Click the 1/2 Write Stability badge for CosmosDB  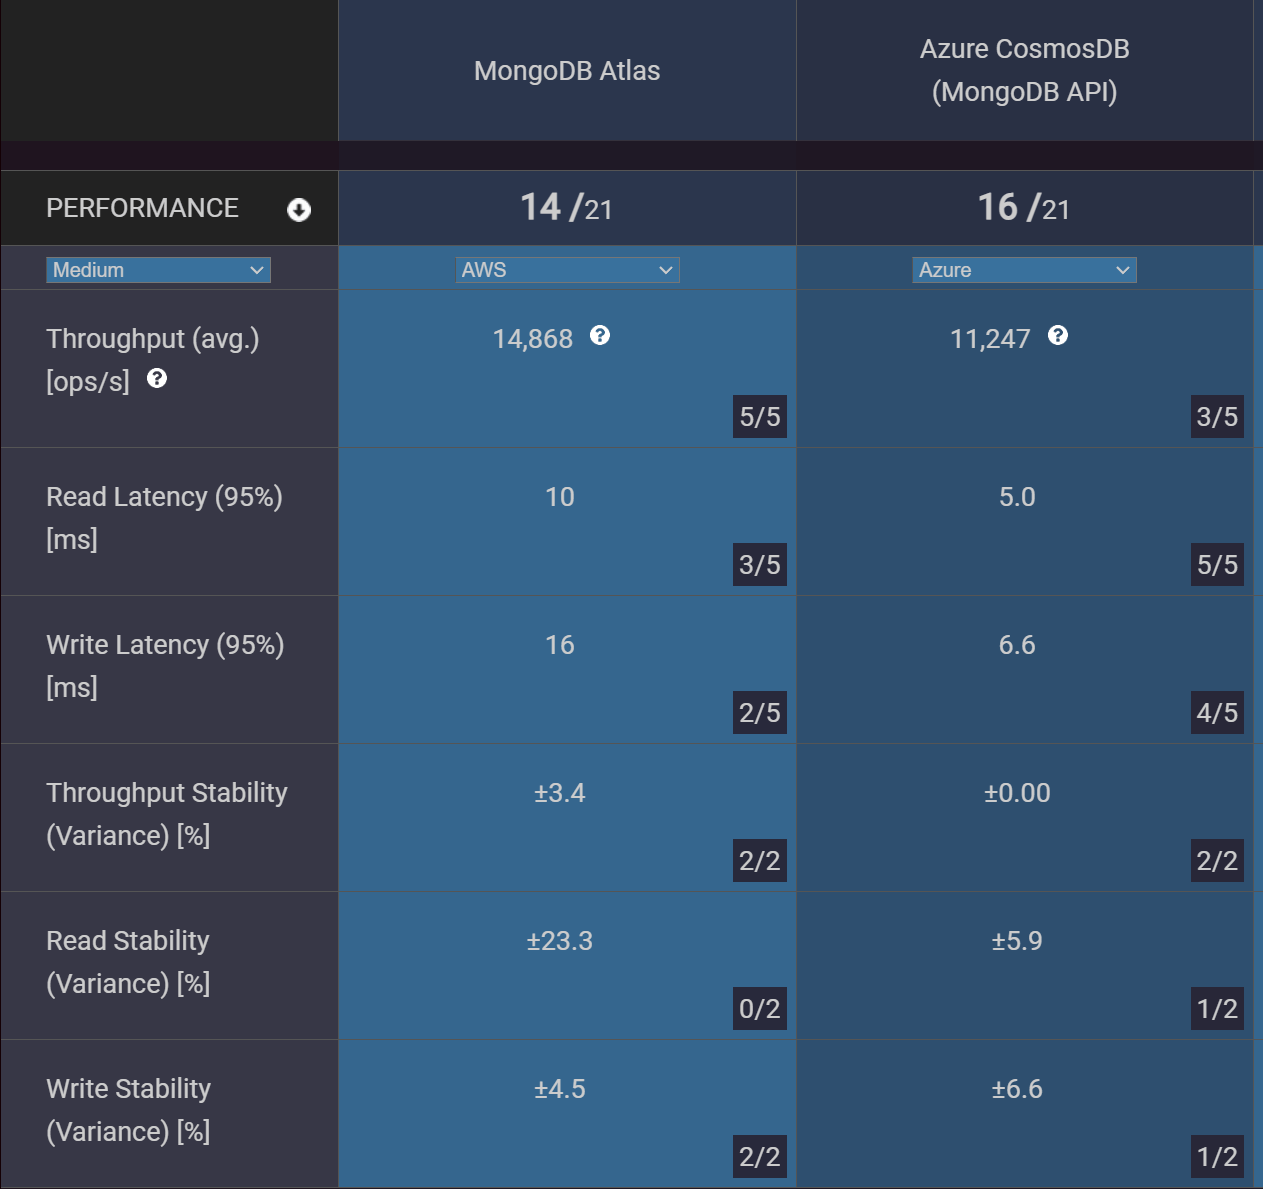coord(1216,1157)
